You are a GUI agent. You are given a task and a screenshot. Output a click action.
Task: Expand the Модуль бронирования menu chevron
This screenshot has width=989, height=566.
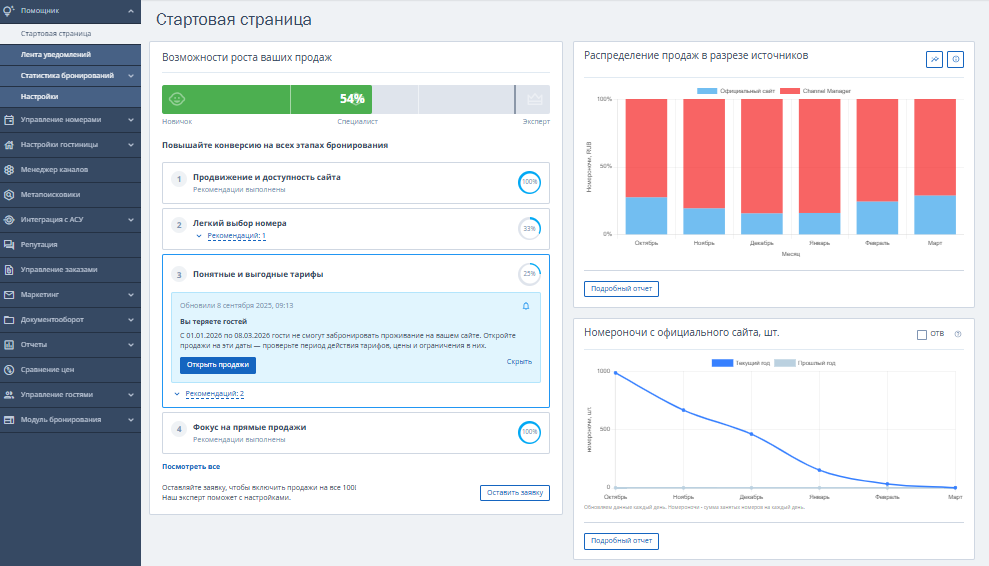[x=131, y=420]
